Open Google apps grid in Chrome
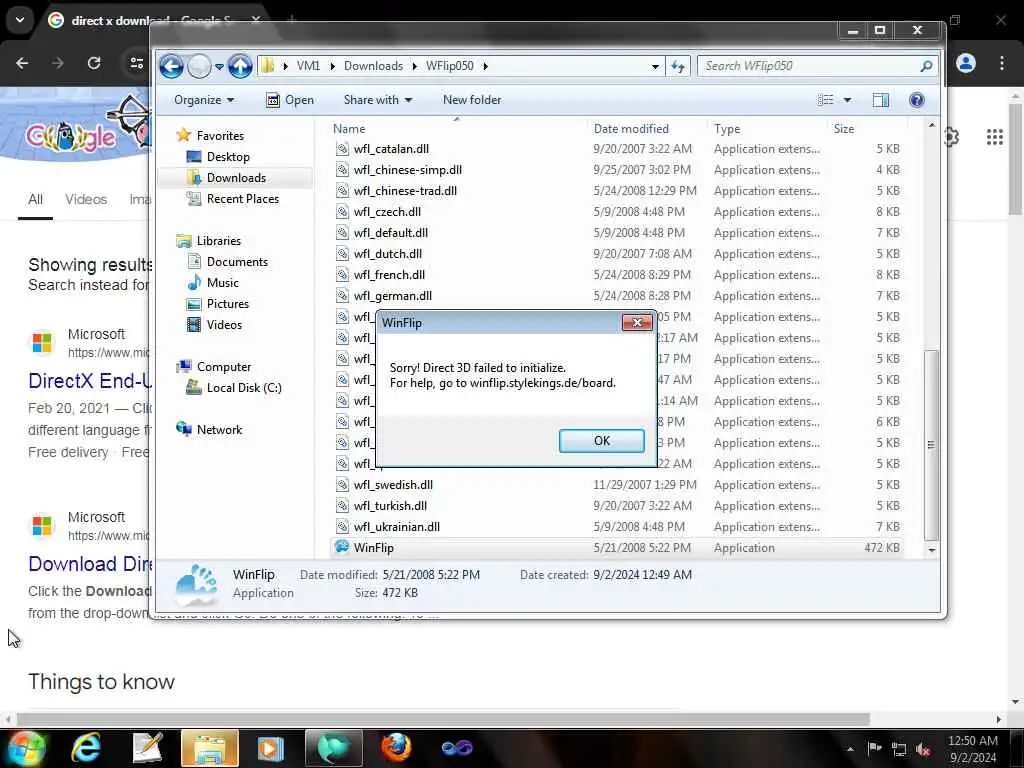 coord(995,137)
